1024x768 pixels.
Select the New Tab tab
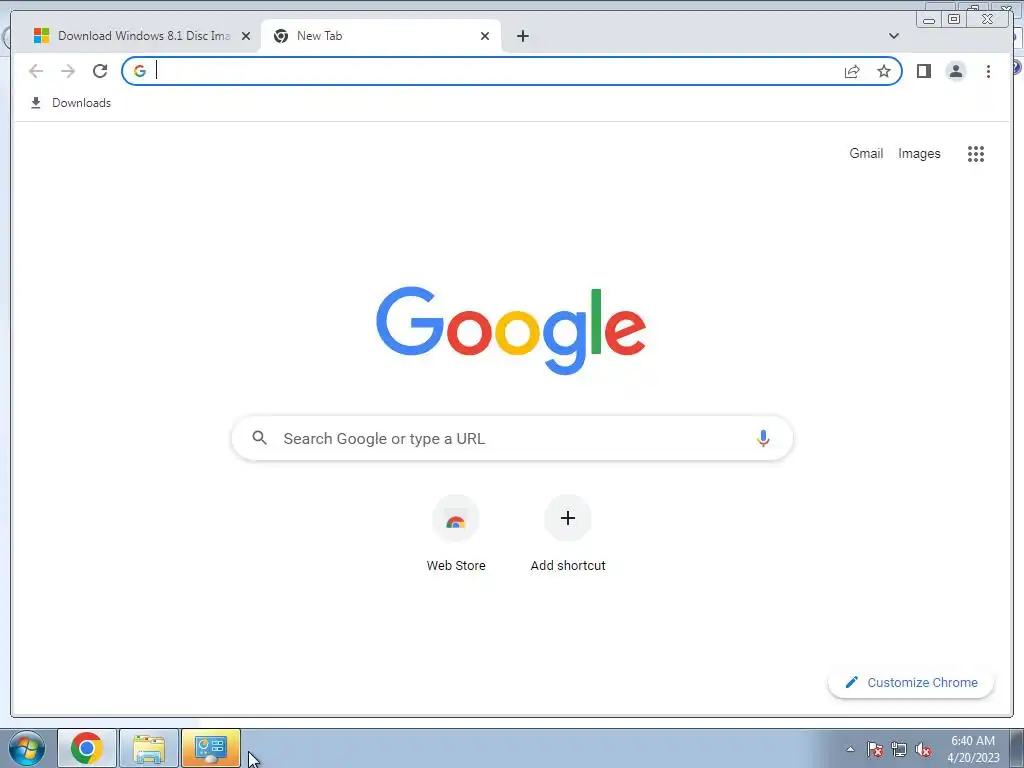381,36
